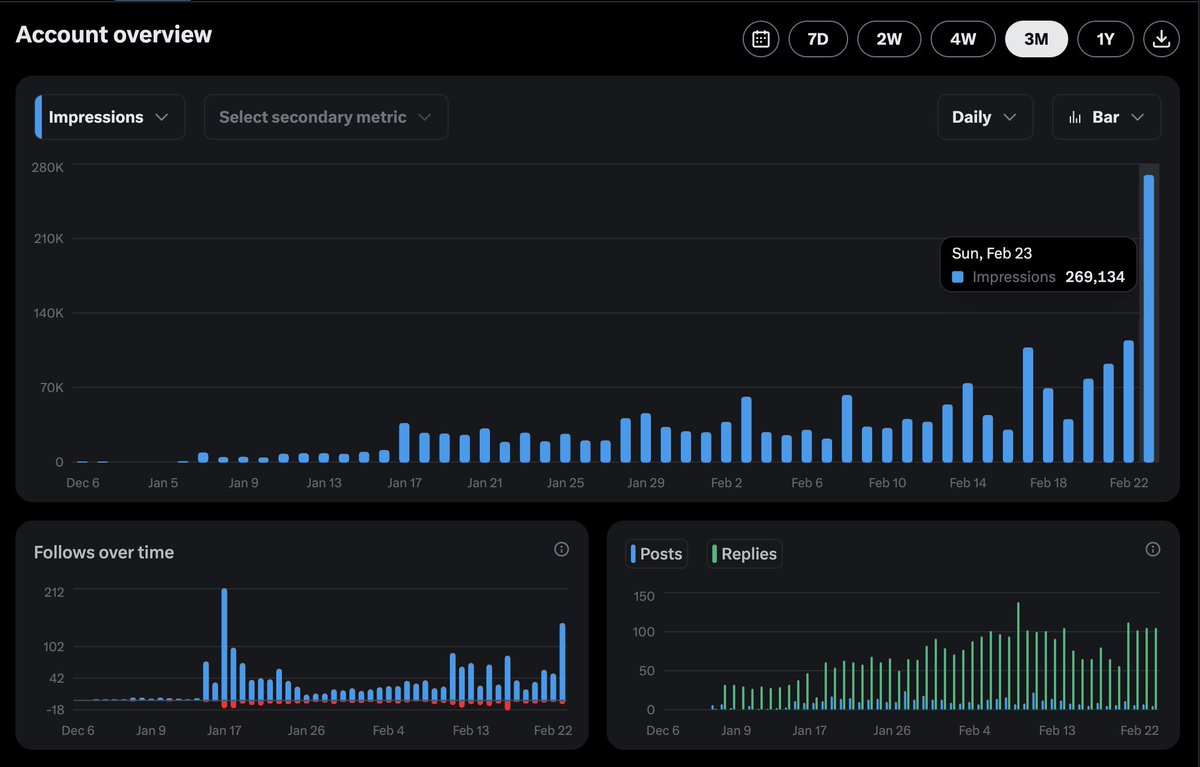Select the 4W time range button
This screenshot has height=767, width=1200.
(962, 39)
